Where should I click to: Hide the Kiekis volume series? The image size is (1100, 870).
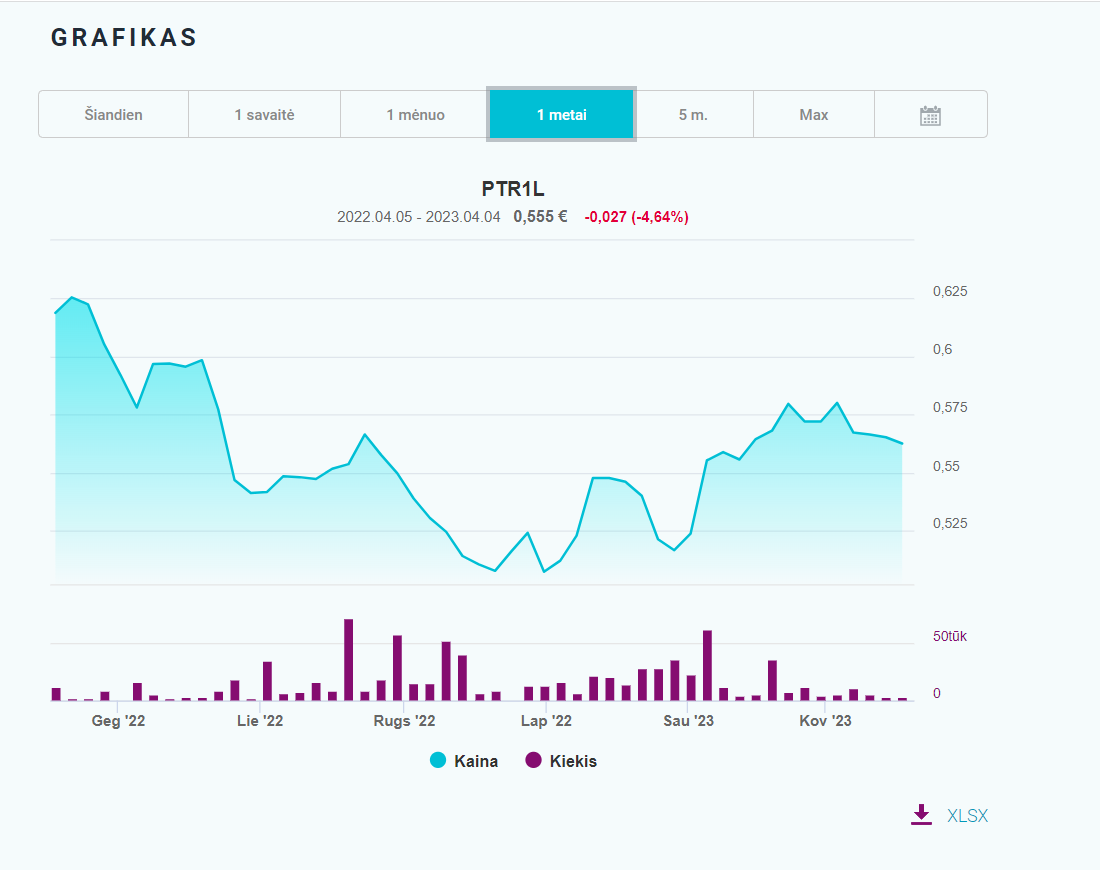point(573,761)
